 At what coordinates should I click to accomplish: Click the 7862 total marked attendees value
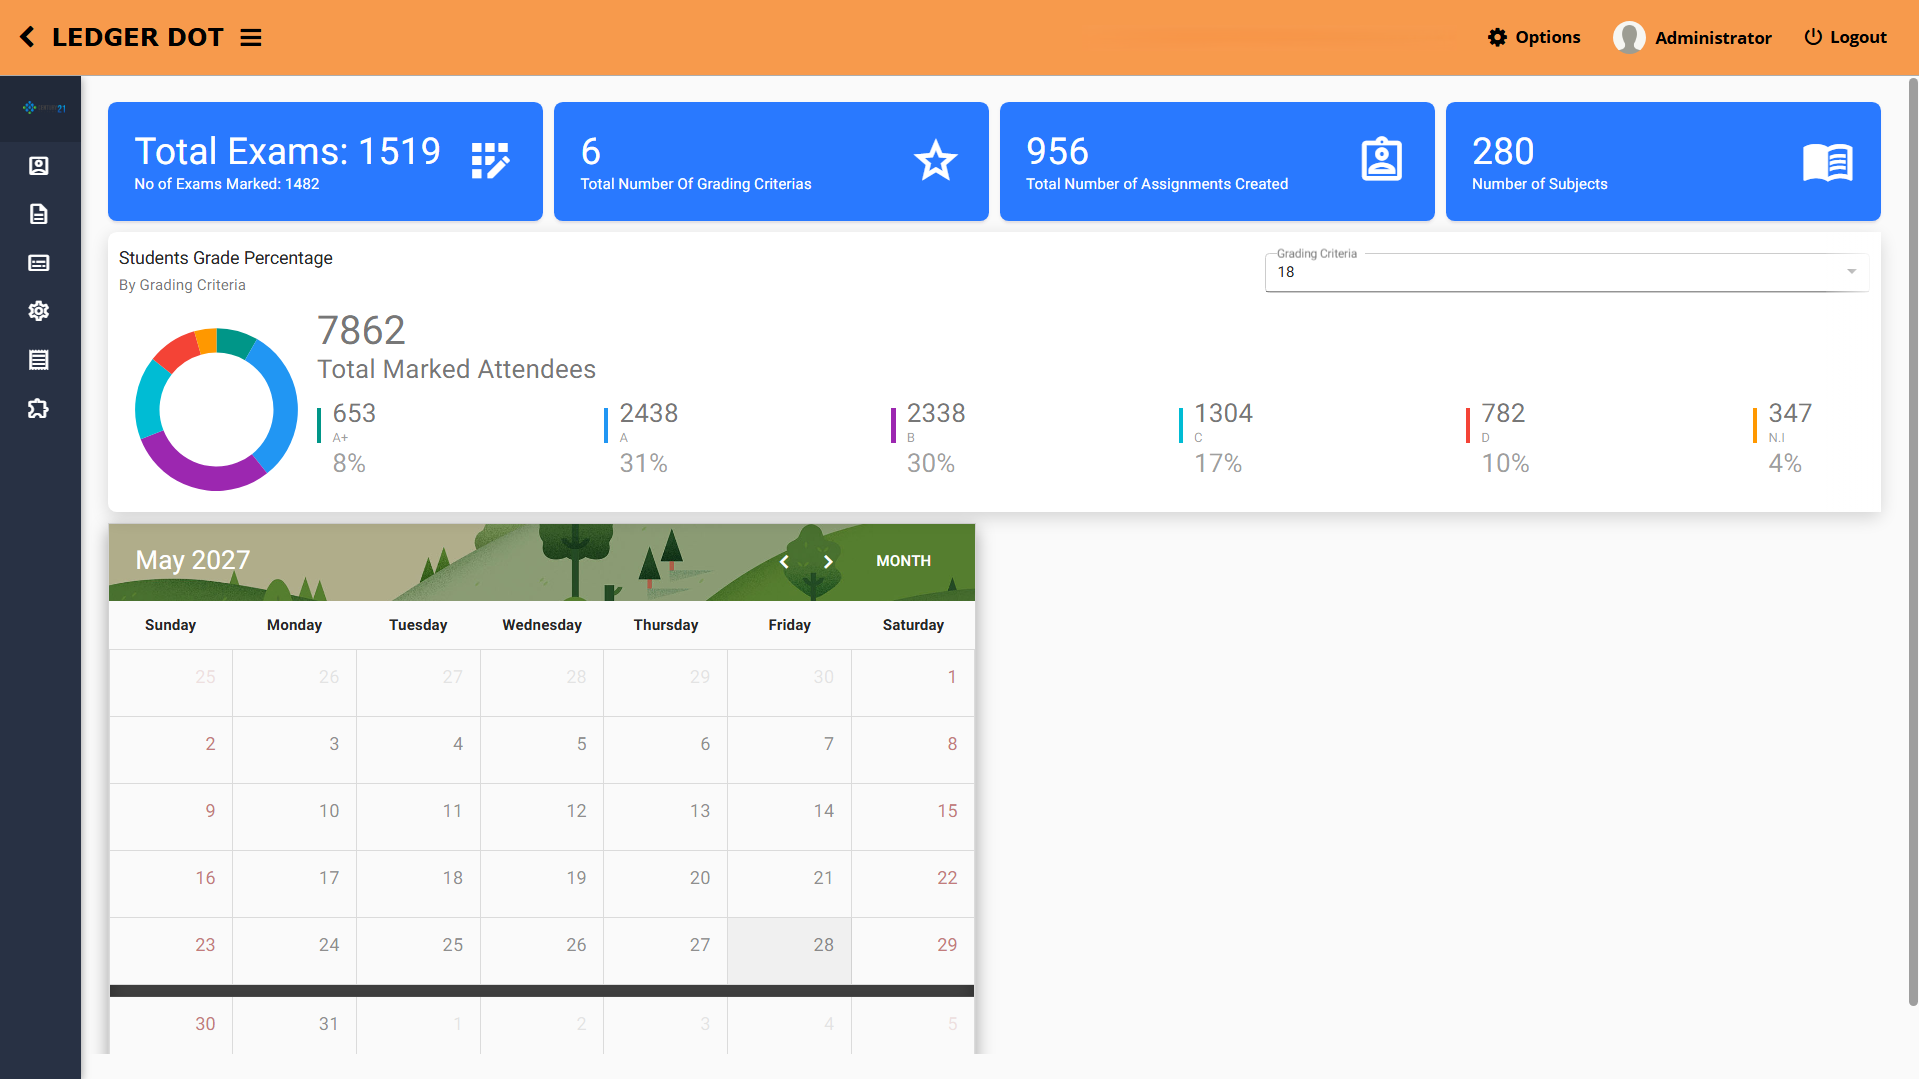(x=361, y=330)
